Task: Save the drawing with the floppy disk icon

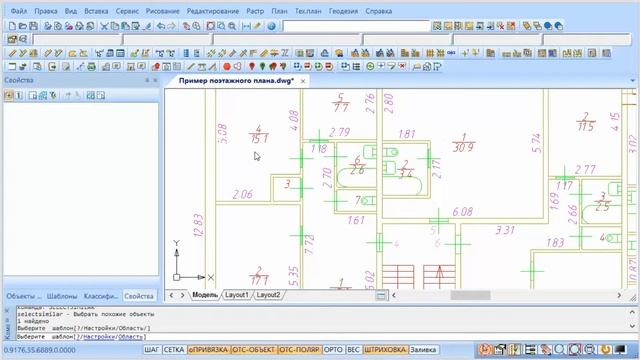Action: 33,26
